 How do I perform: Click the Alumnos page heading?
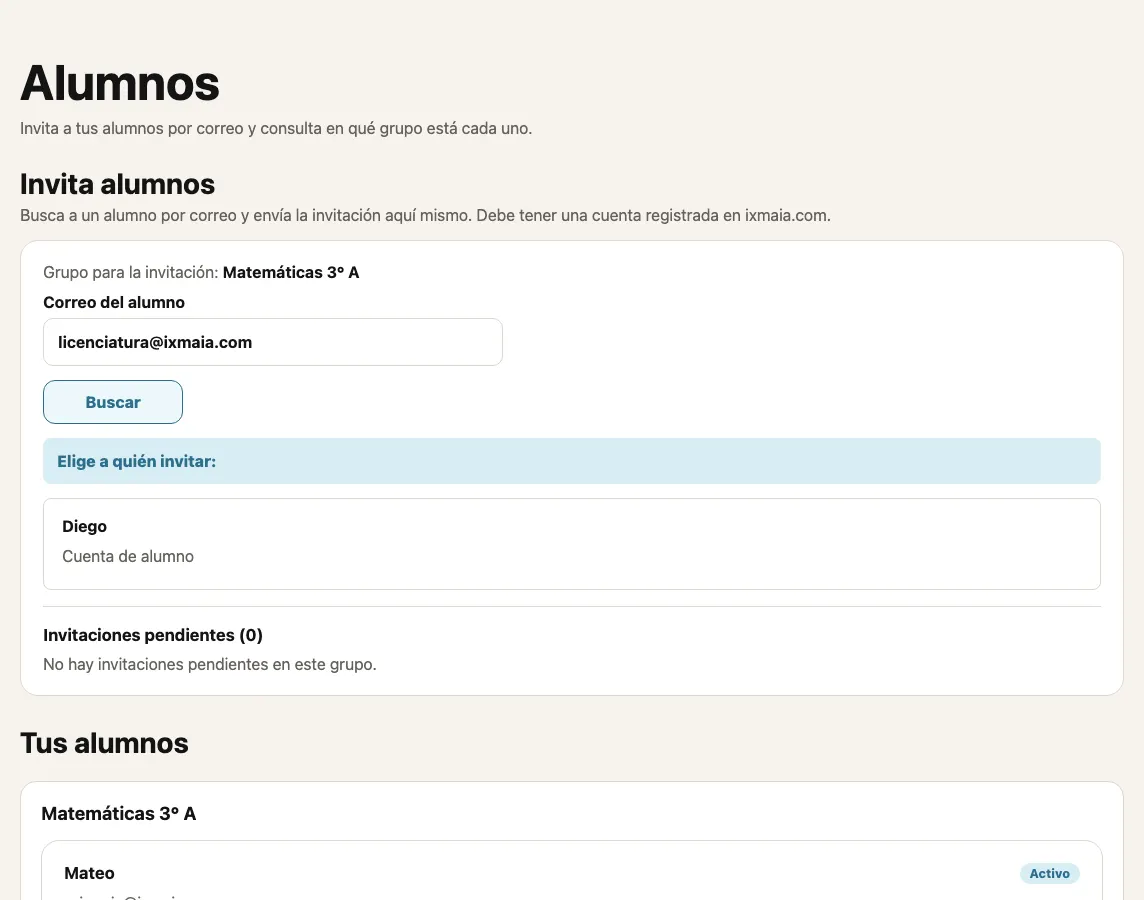point(120,83)
